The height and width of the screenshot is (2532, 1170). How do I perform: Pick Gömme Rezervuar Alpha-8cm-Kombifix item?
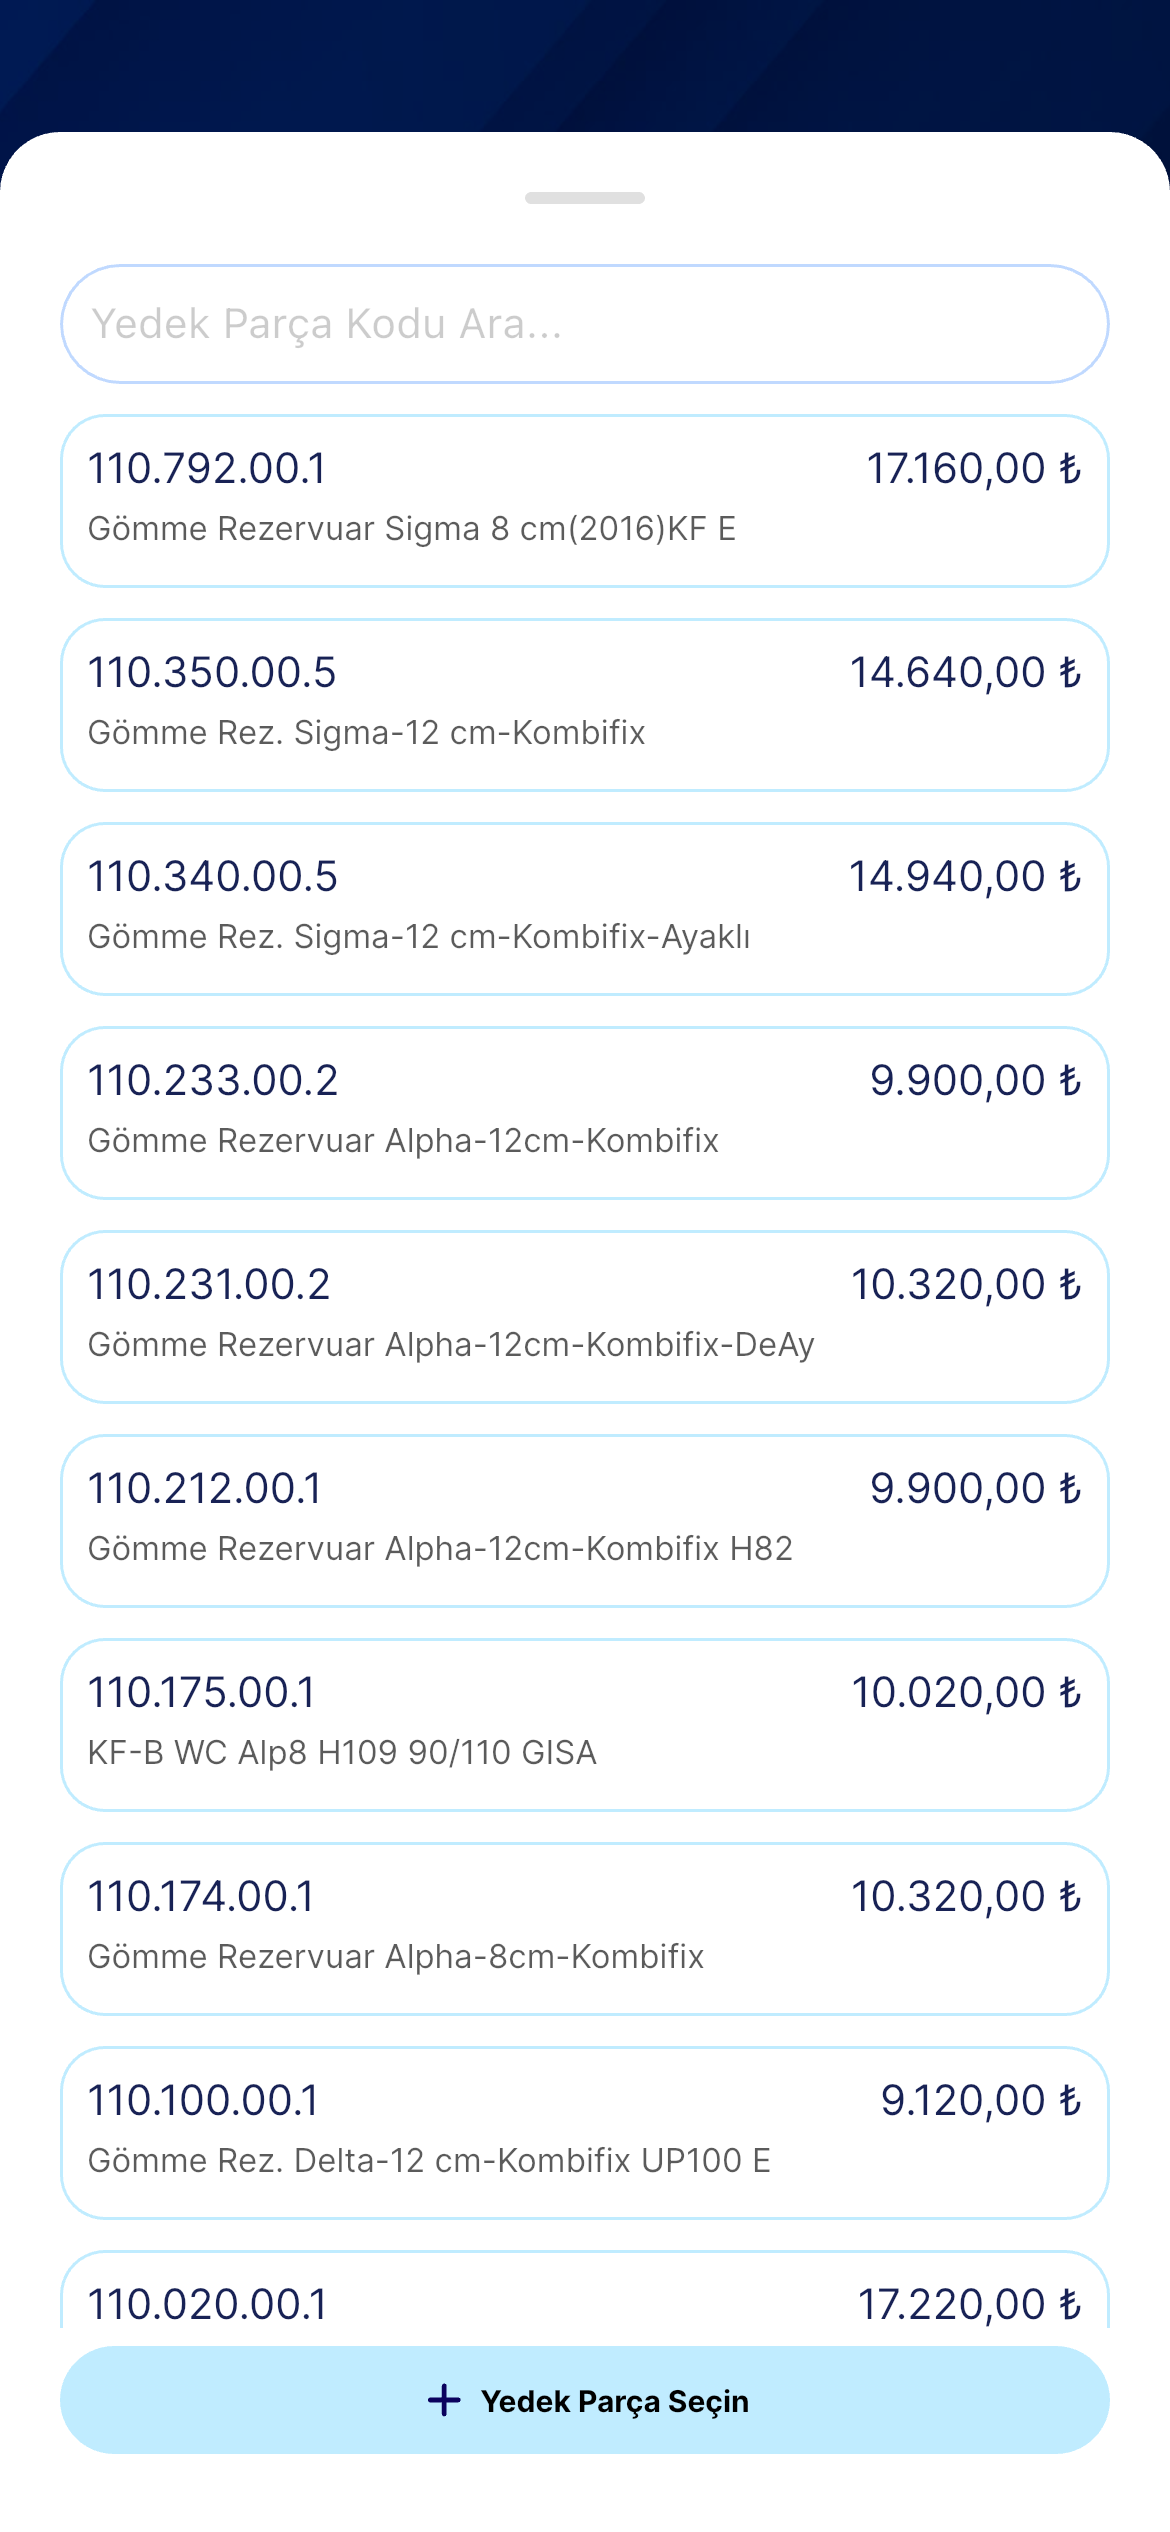point(585,1929)
